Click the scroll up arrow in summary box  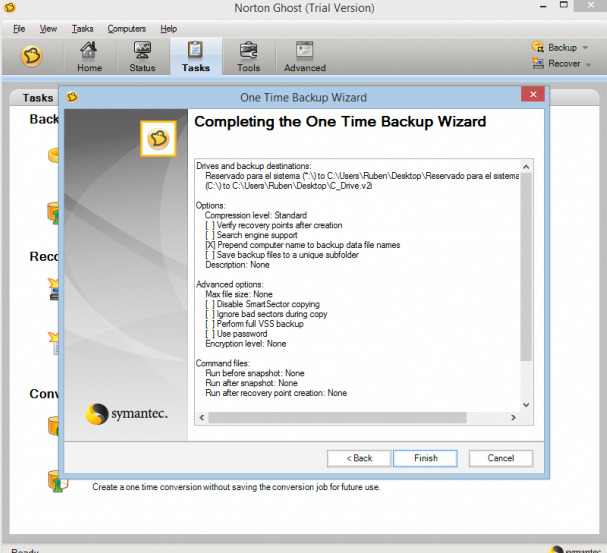(526, 167)
